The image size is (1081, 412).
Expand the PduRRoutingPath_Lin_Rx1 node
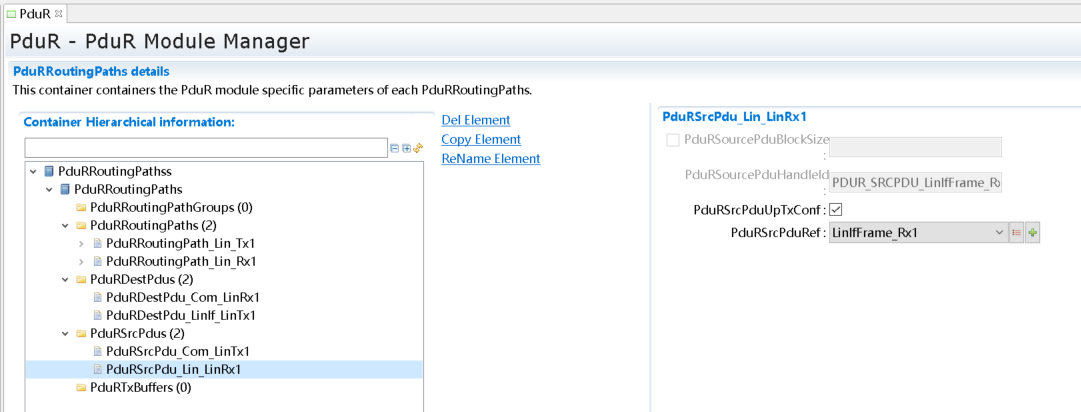point(81,261)
